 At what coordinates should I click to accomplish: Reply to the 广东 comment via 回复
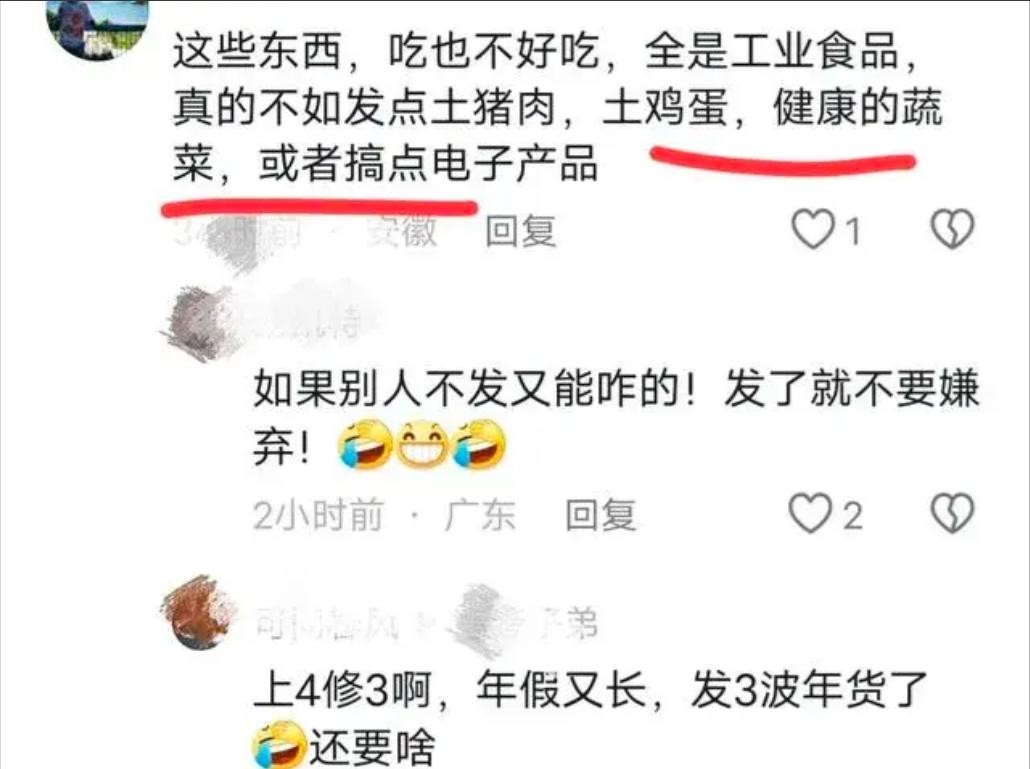601,515
